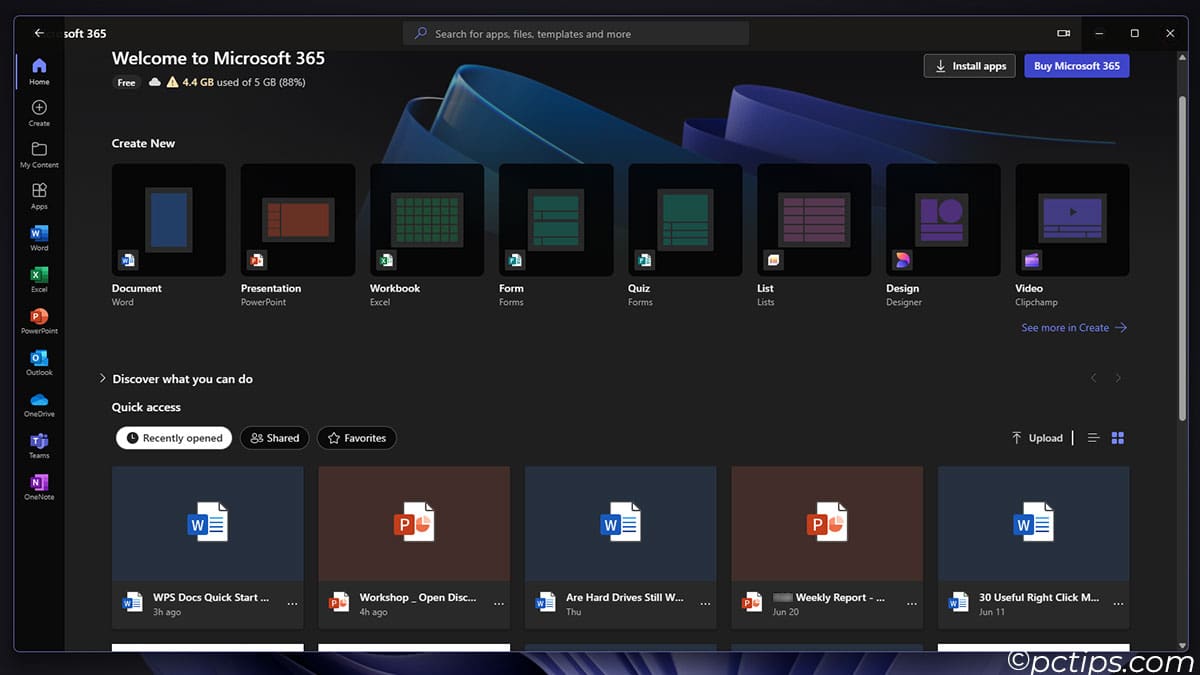Switch to list view layout
1200x675 pixels.
[x=1093, y=438]
